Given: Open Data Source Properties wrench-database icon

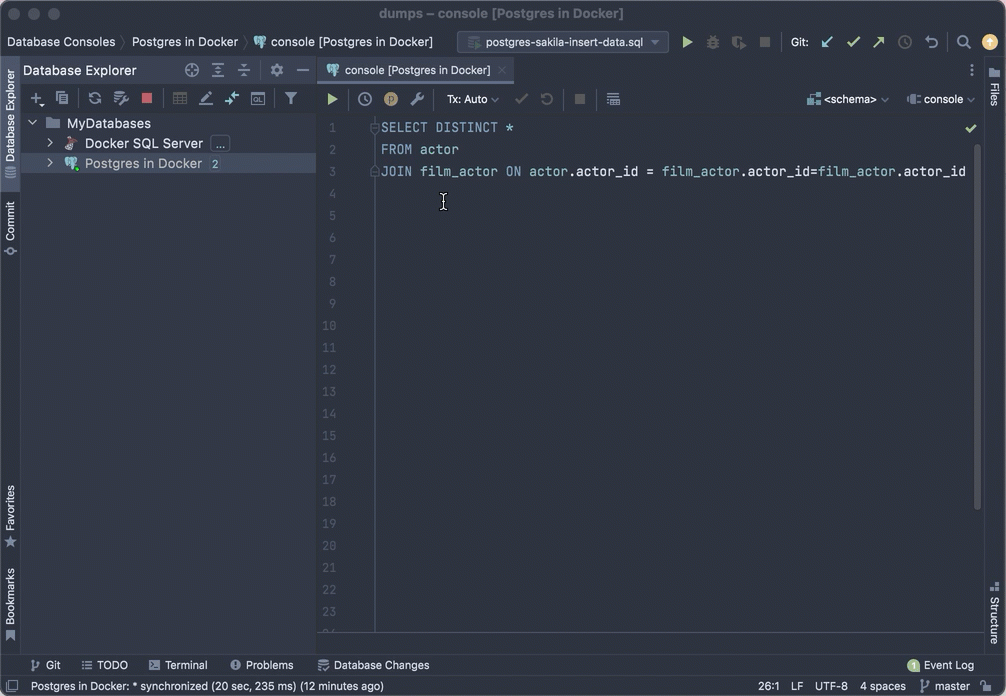Looking at the screenshot, I should click(x=121, y=98).
